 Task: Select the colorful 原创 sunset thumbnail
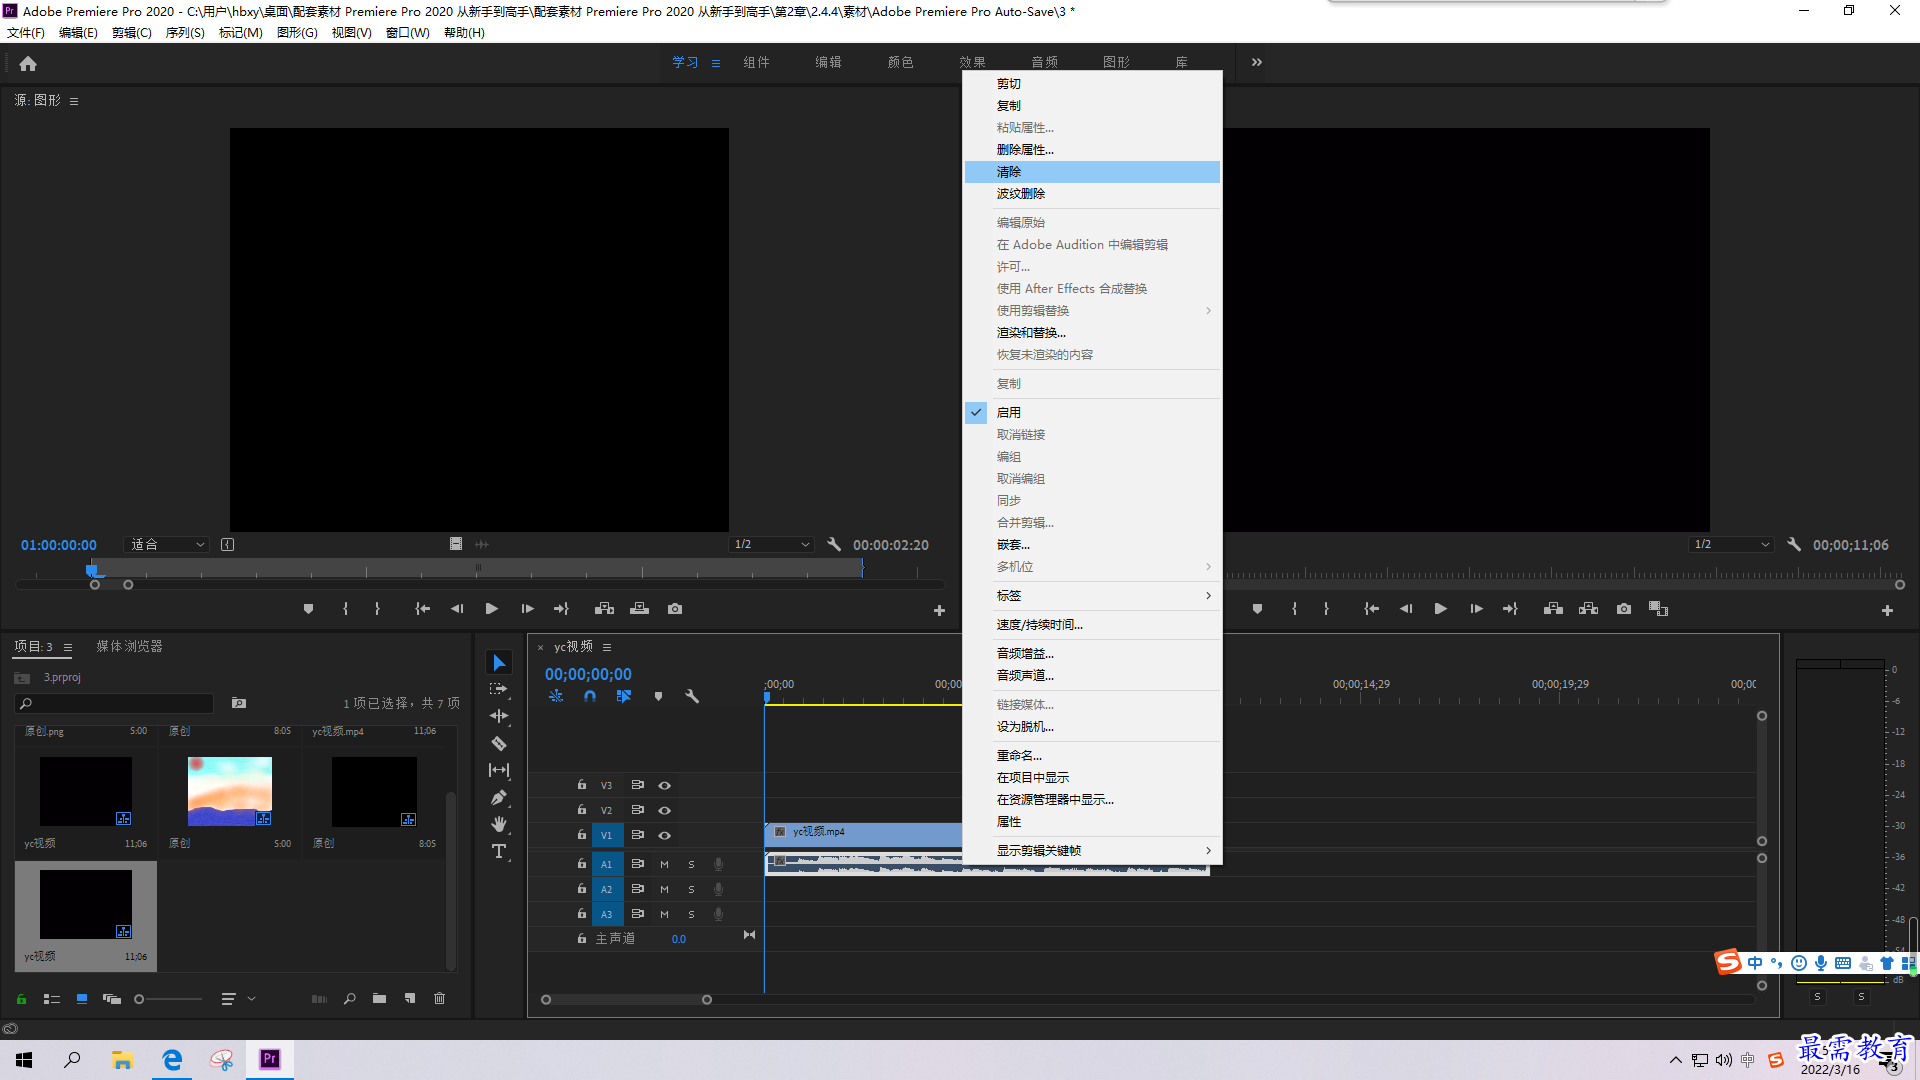tap(230, 790)
